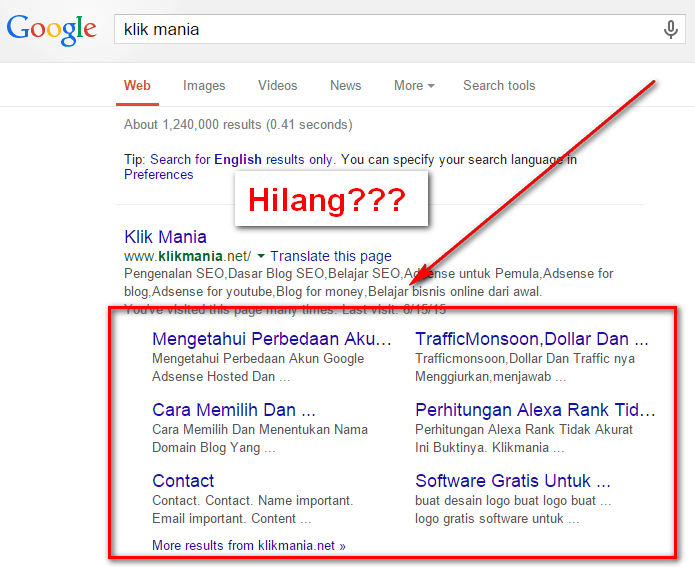Screen dimensions: 695x567
Task: Open Software Gratis Untuk ... sitelink
Action: click(513, 481)
